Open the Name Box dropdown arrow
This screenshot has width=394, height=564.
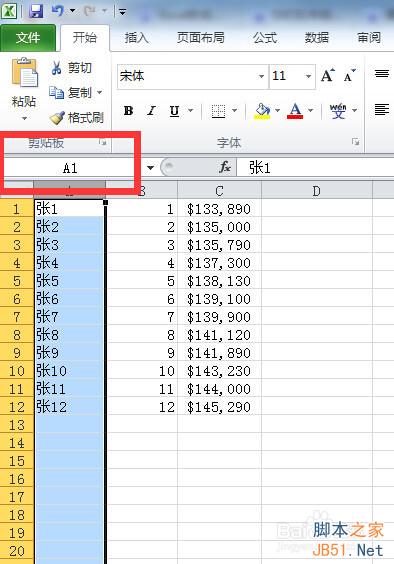[150, 168]
